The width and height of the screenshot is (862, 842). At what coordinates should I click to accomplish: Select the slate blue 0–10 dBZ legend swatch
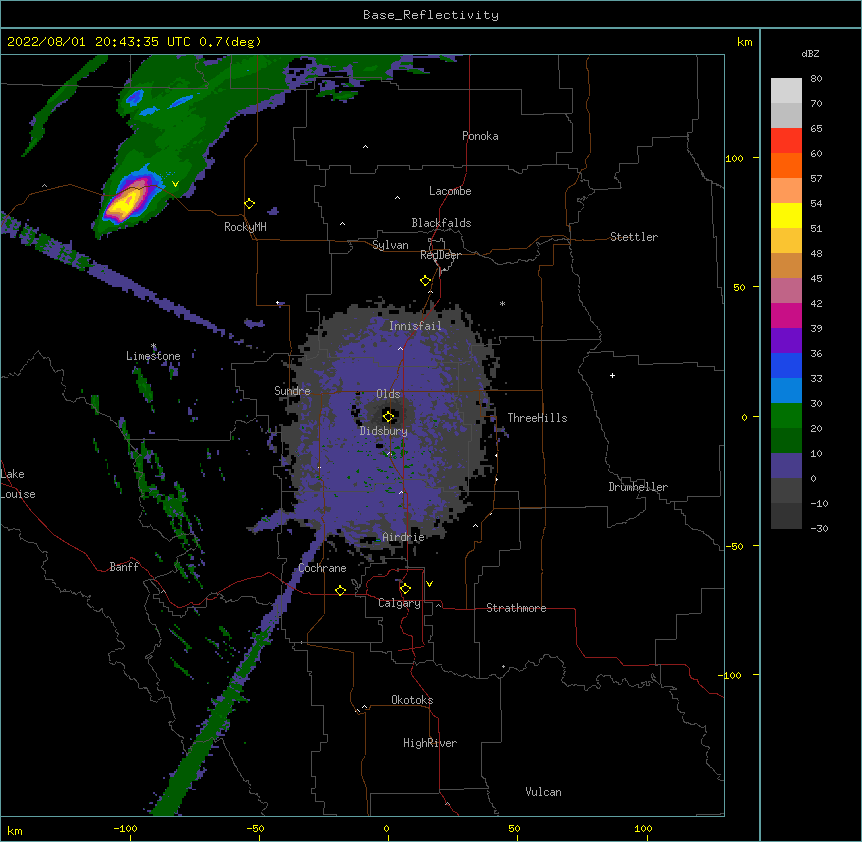click(786, 466)
